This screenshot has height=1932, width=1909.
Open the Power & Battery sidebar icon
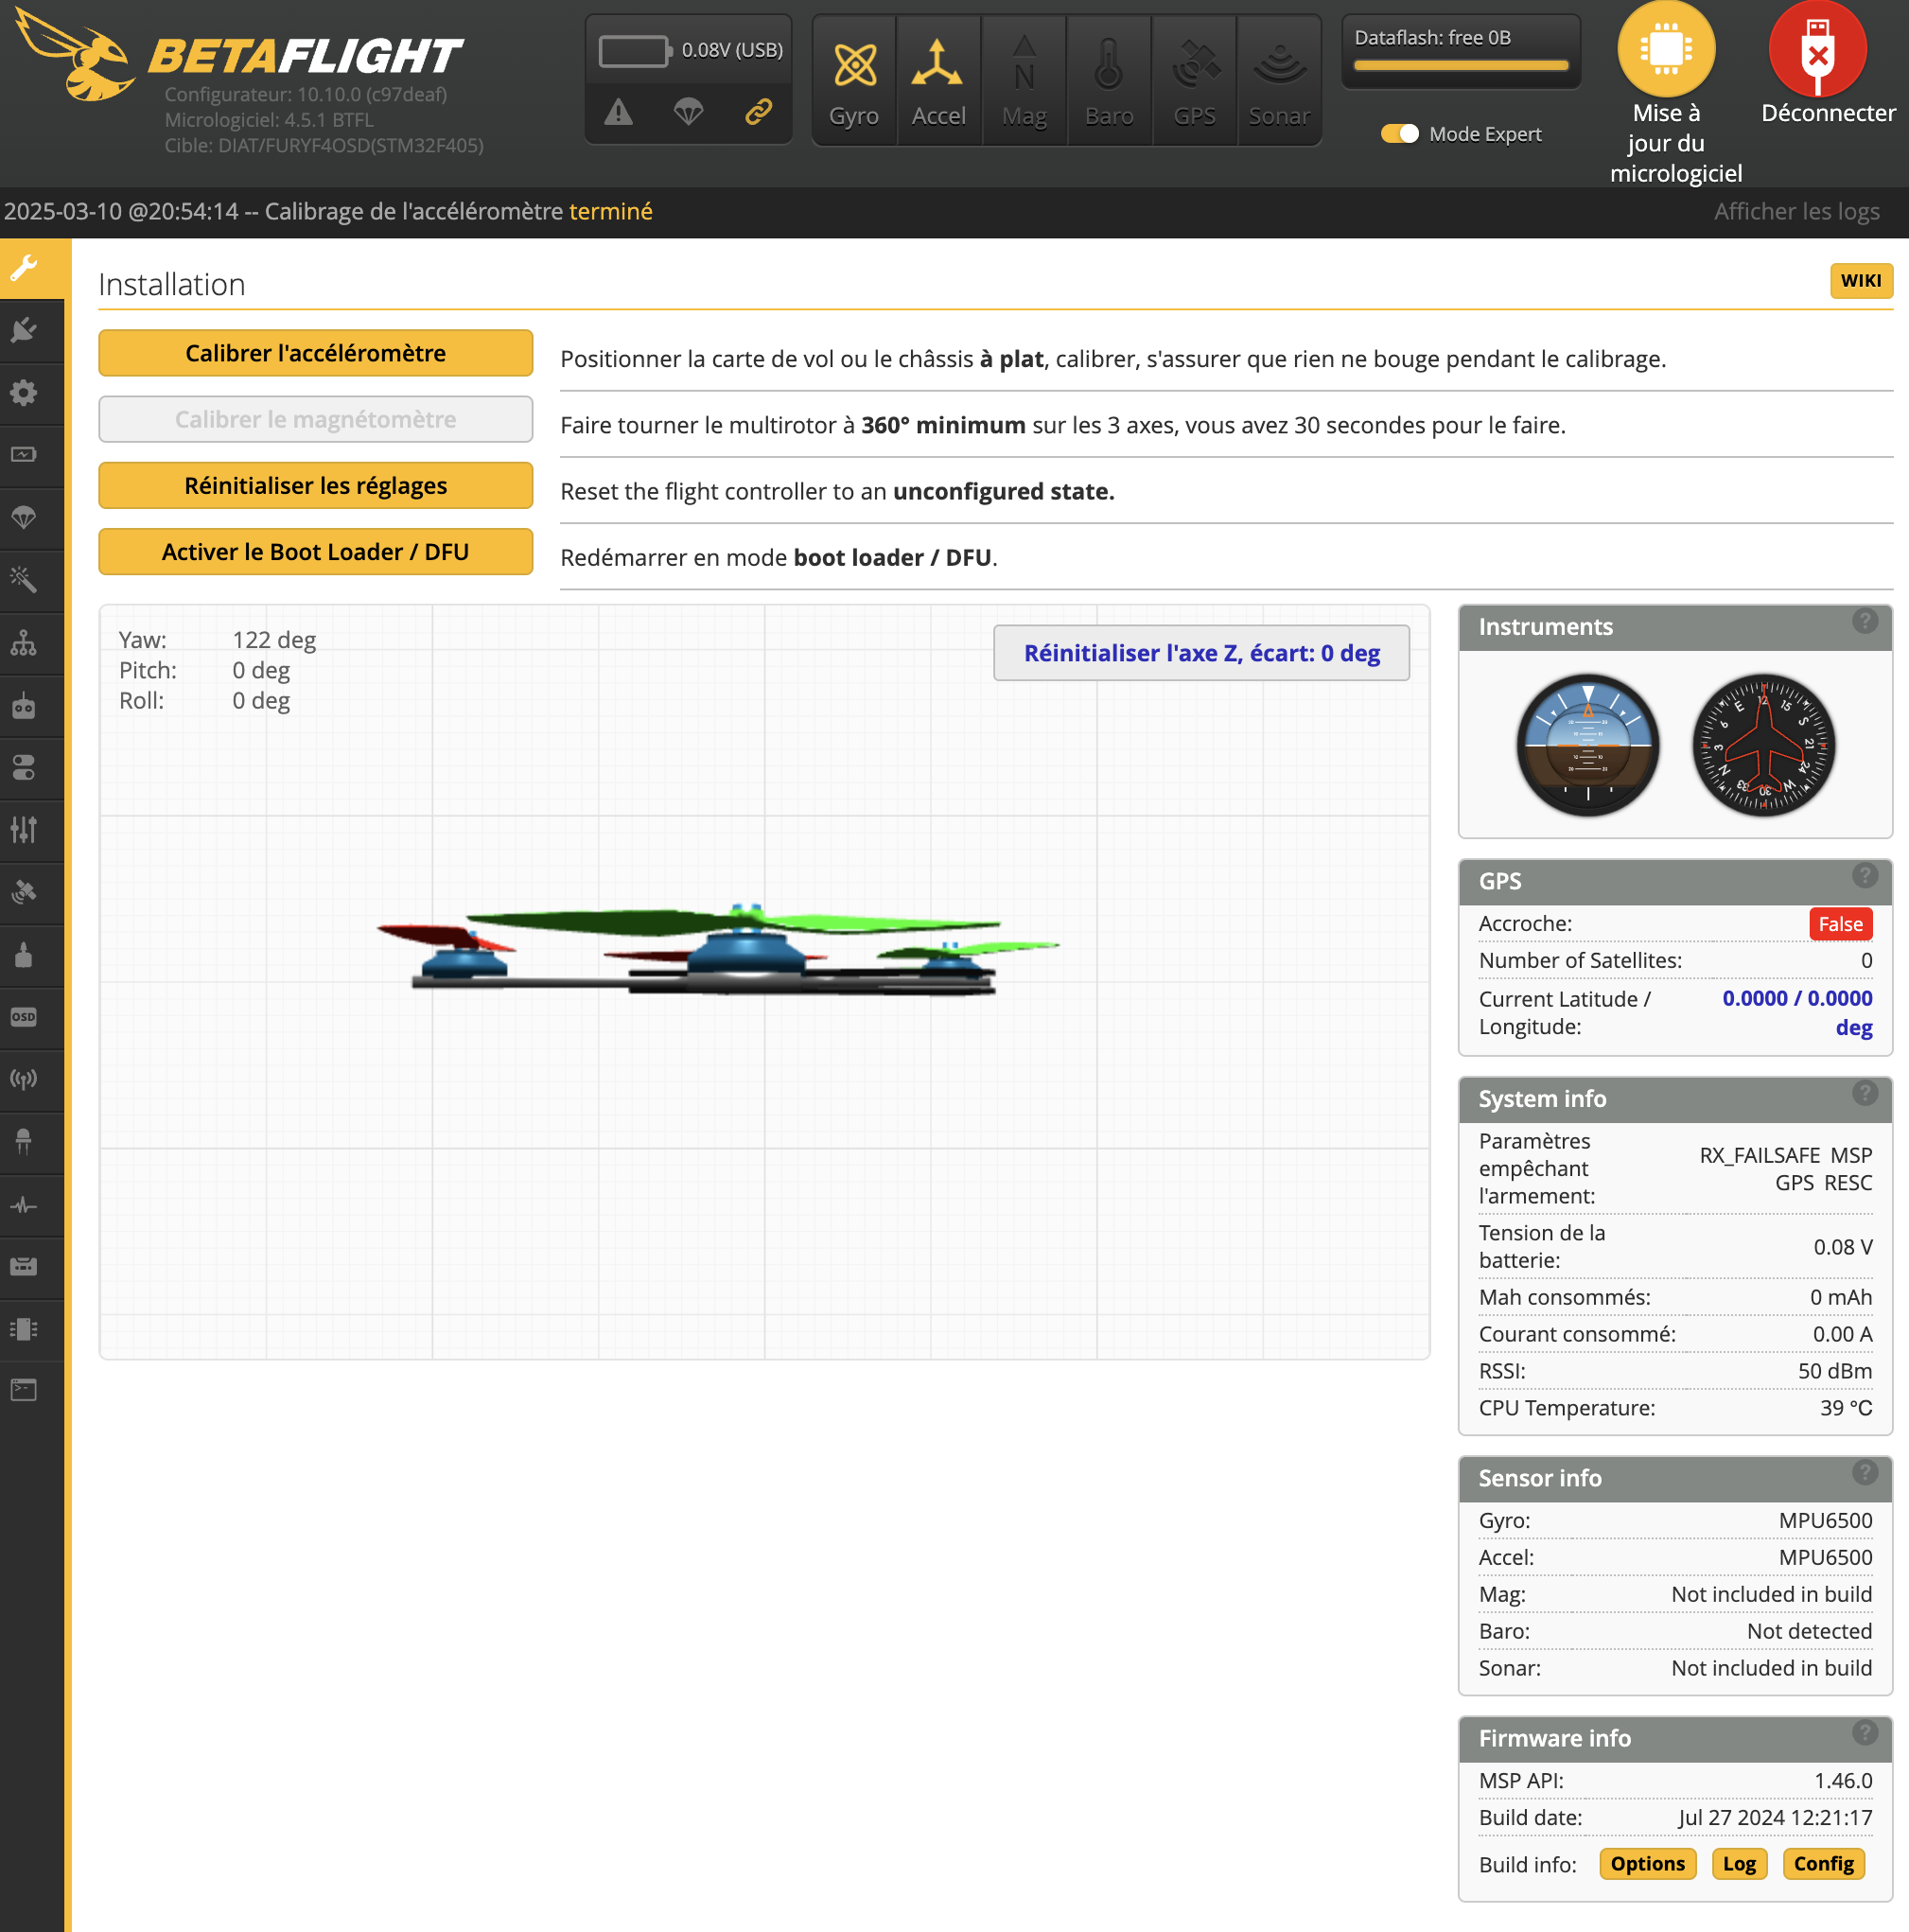pyautogui.click(x=24, y=455)
